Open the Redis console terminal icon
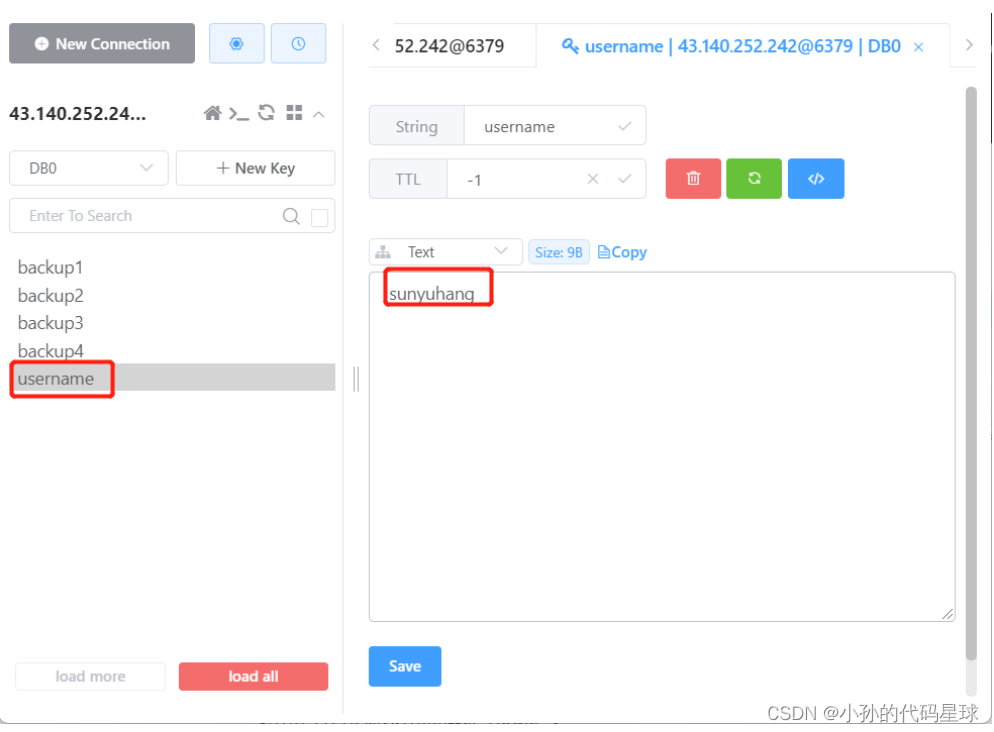The height and width of the screenshot is (732, 994). (x=239, y=114)
